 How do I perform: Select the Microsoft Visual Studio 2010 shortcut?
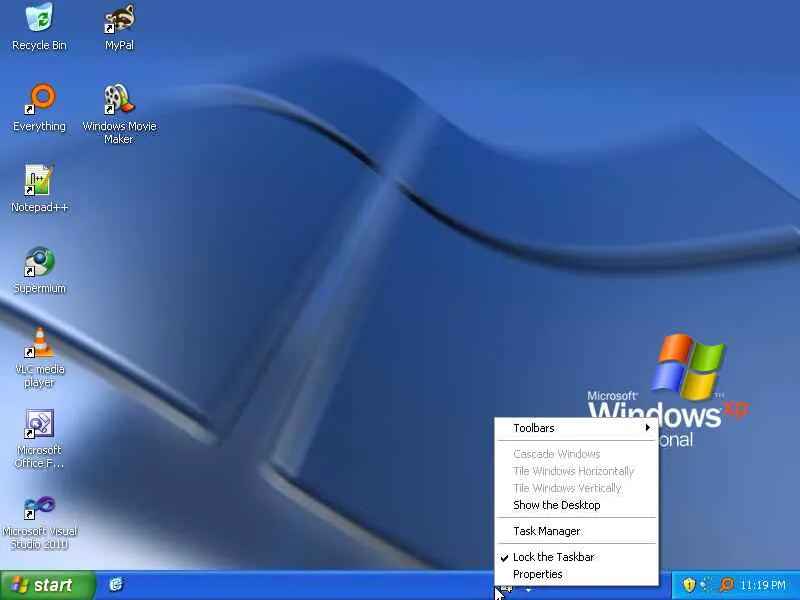tap(39, 522)
